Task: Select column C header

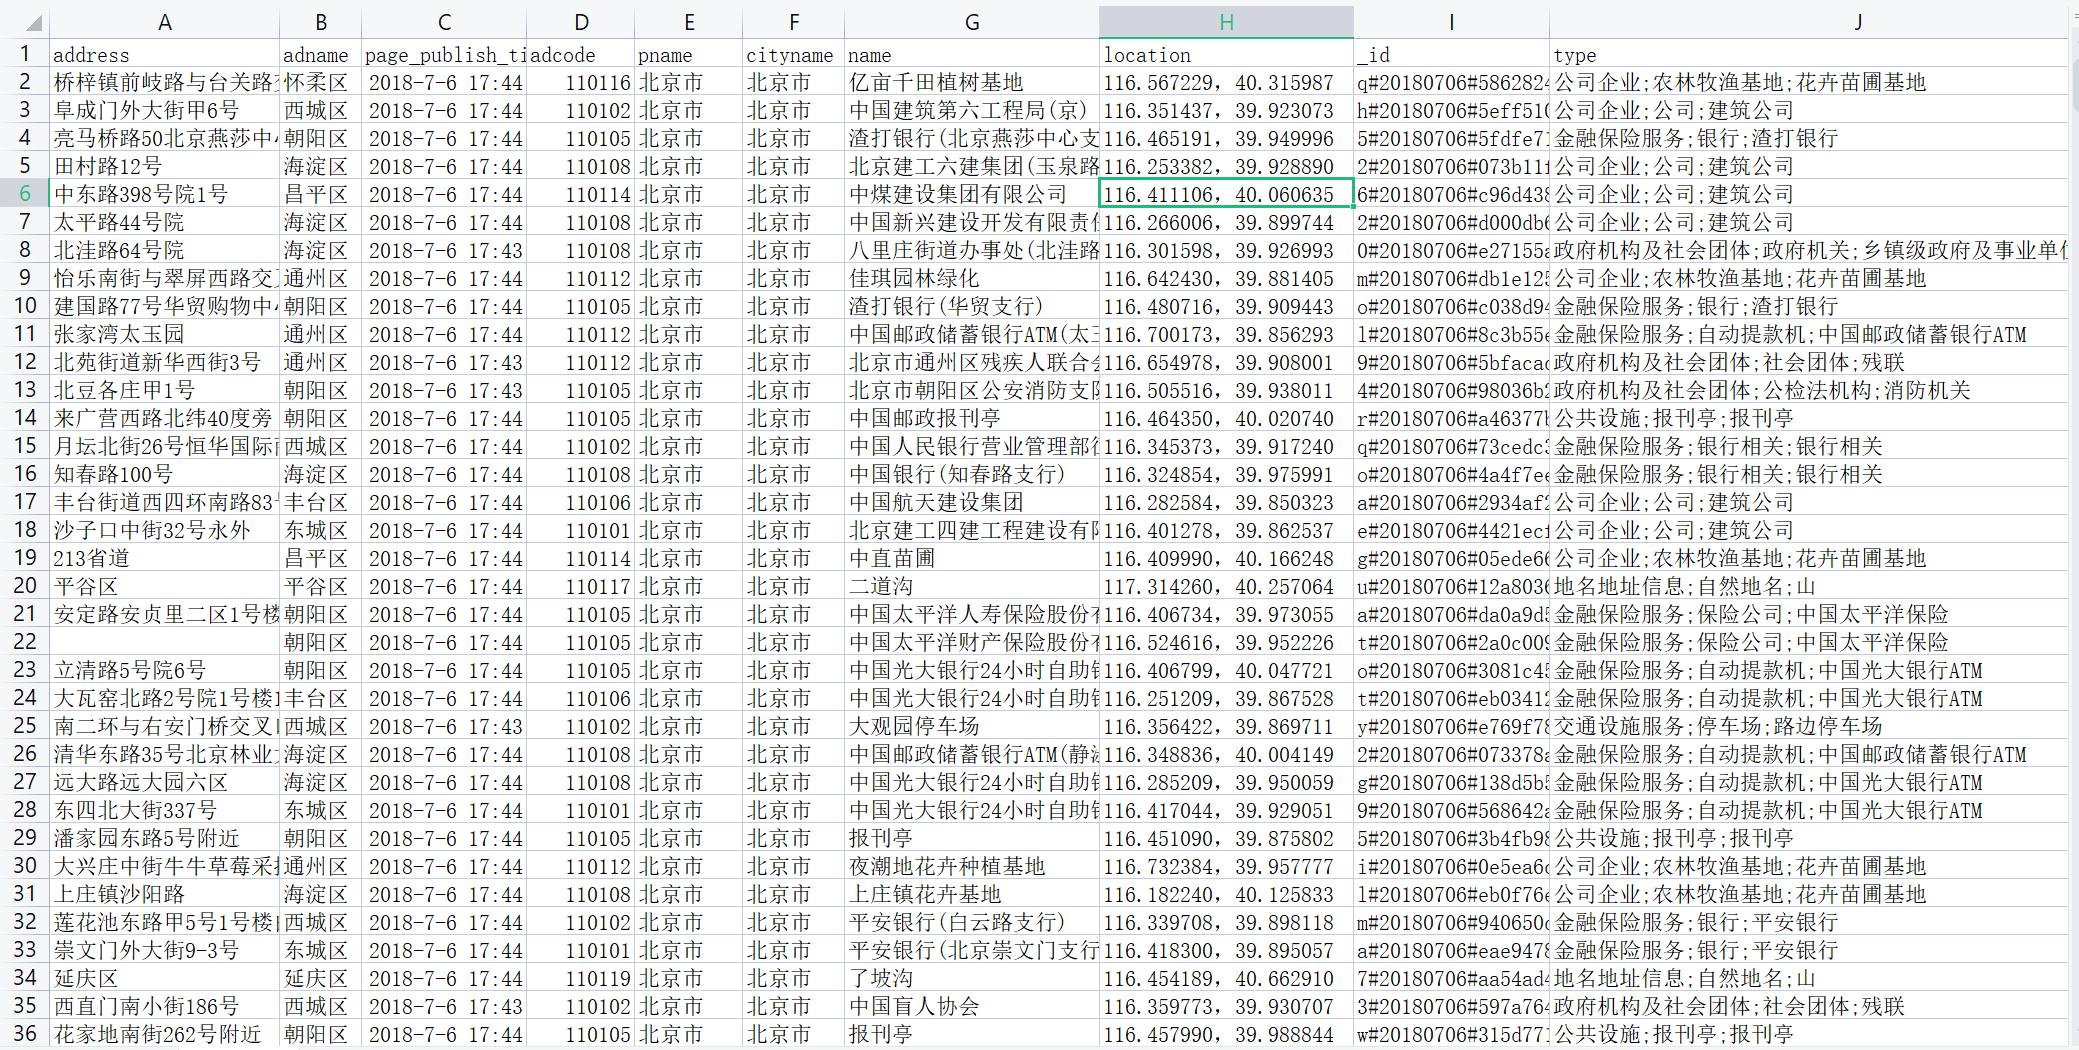Action: click(444, 22)
